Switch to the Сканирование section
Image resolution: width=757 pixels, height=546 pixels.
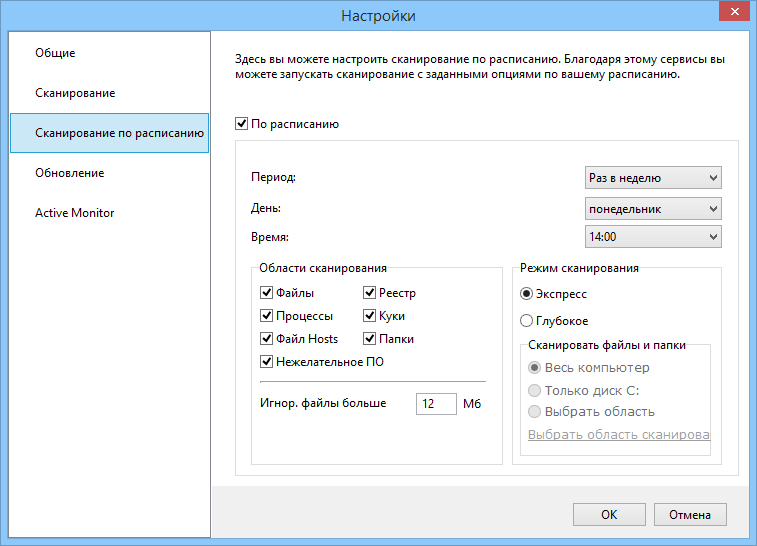point(75,93)
